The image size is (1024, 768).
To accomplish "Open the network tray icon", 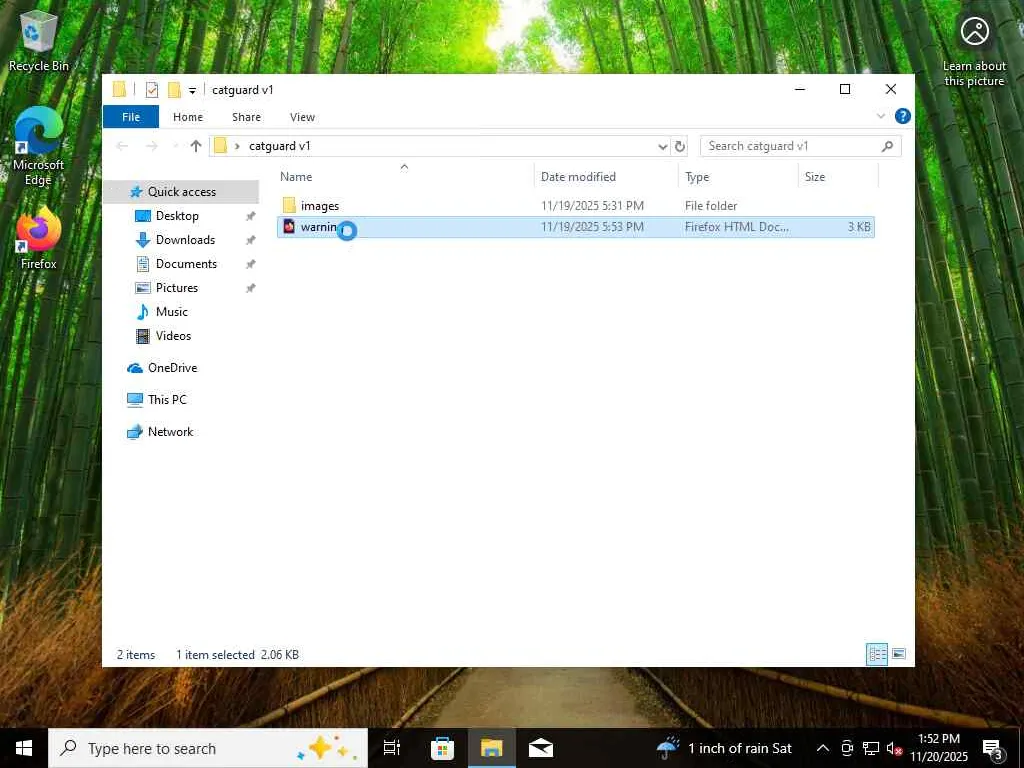I will [x=871, y=748].
